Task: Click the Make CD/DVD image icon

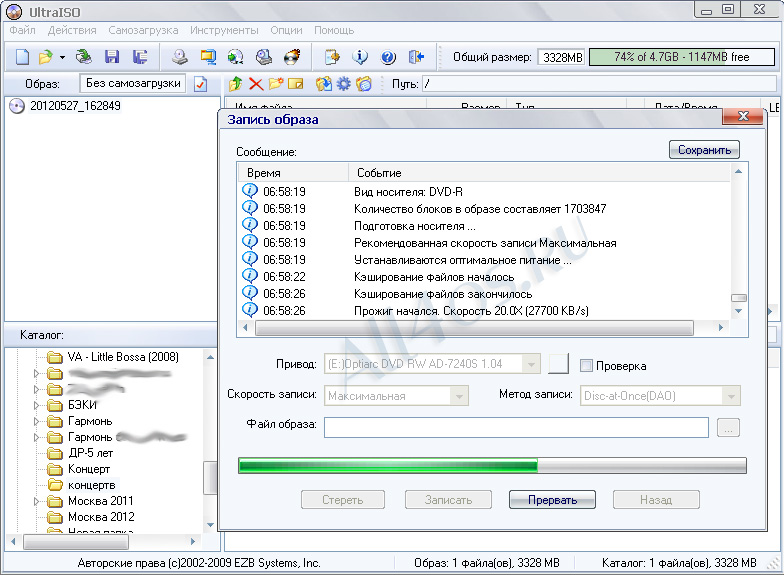Action: [x=180, y=57]
